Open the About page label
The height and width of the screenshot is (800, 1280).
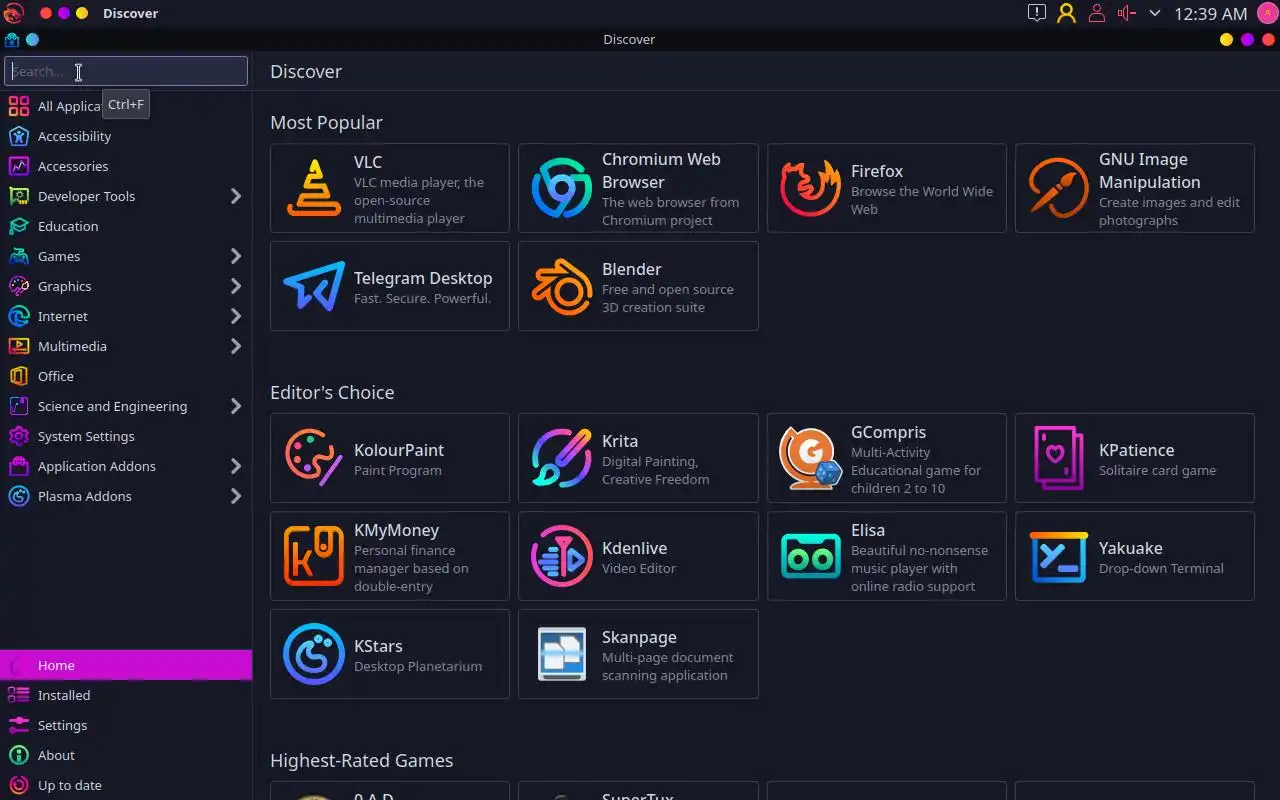click(56, 755)
